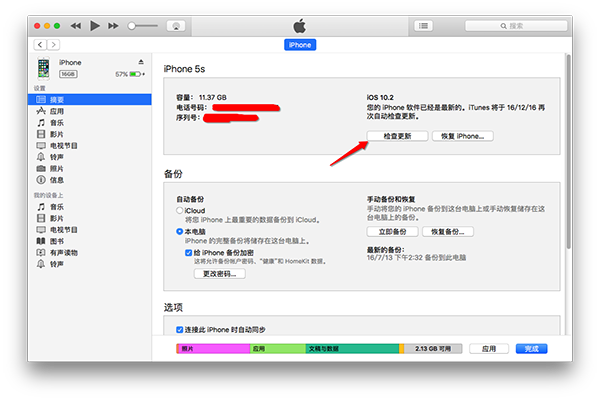Click the 57% battery indicator

click(130, 74)
